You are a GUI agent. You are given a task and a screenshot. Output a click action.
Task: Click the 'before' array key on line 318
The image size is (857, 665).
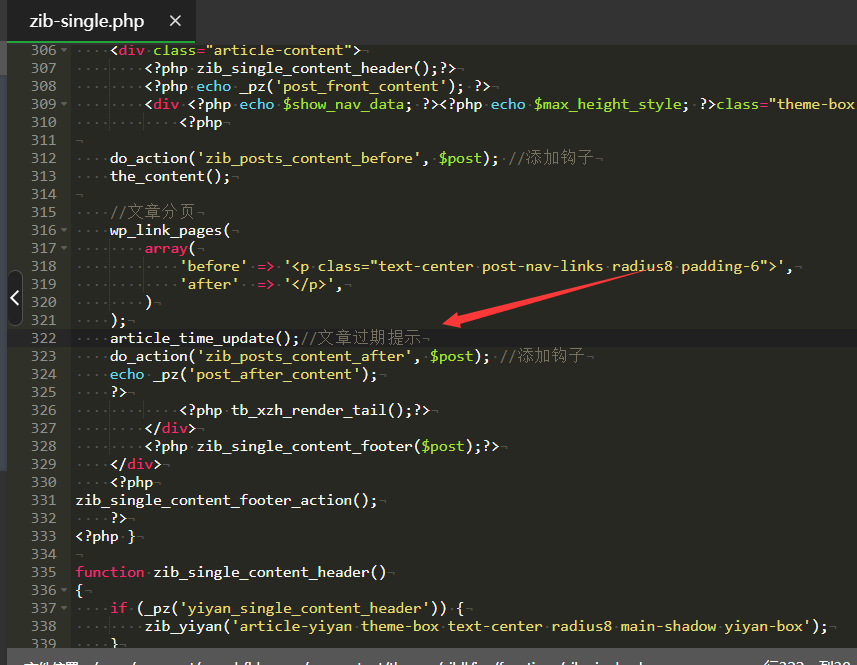pyautogui.click(x=213, y=266)
